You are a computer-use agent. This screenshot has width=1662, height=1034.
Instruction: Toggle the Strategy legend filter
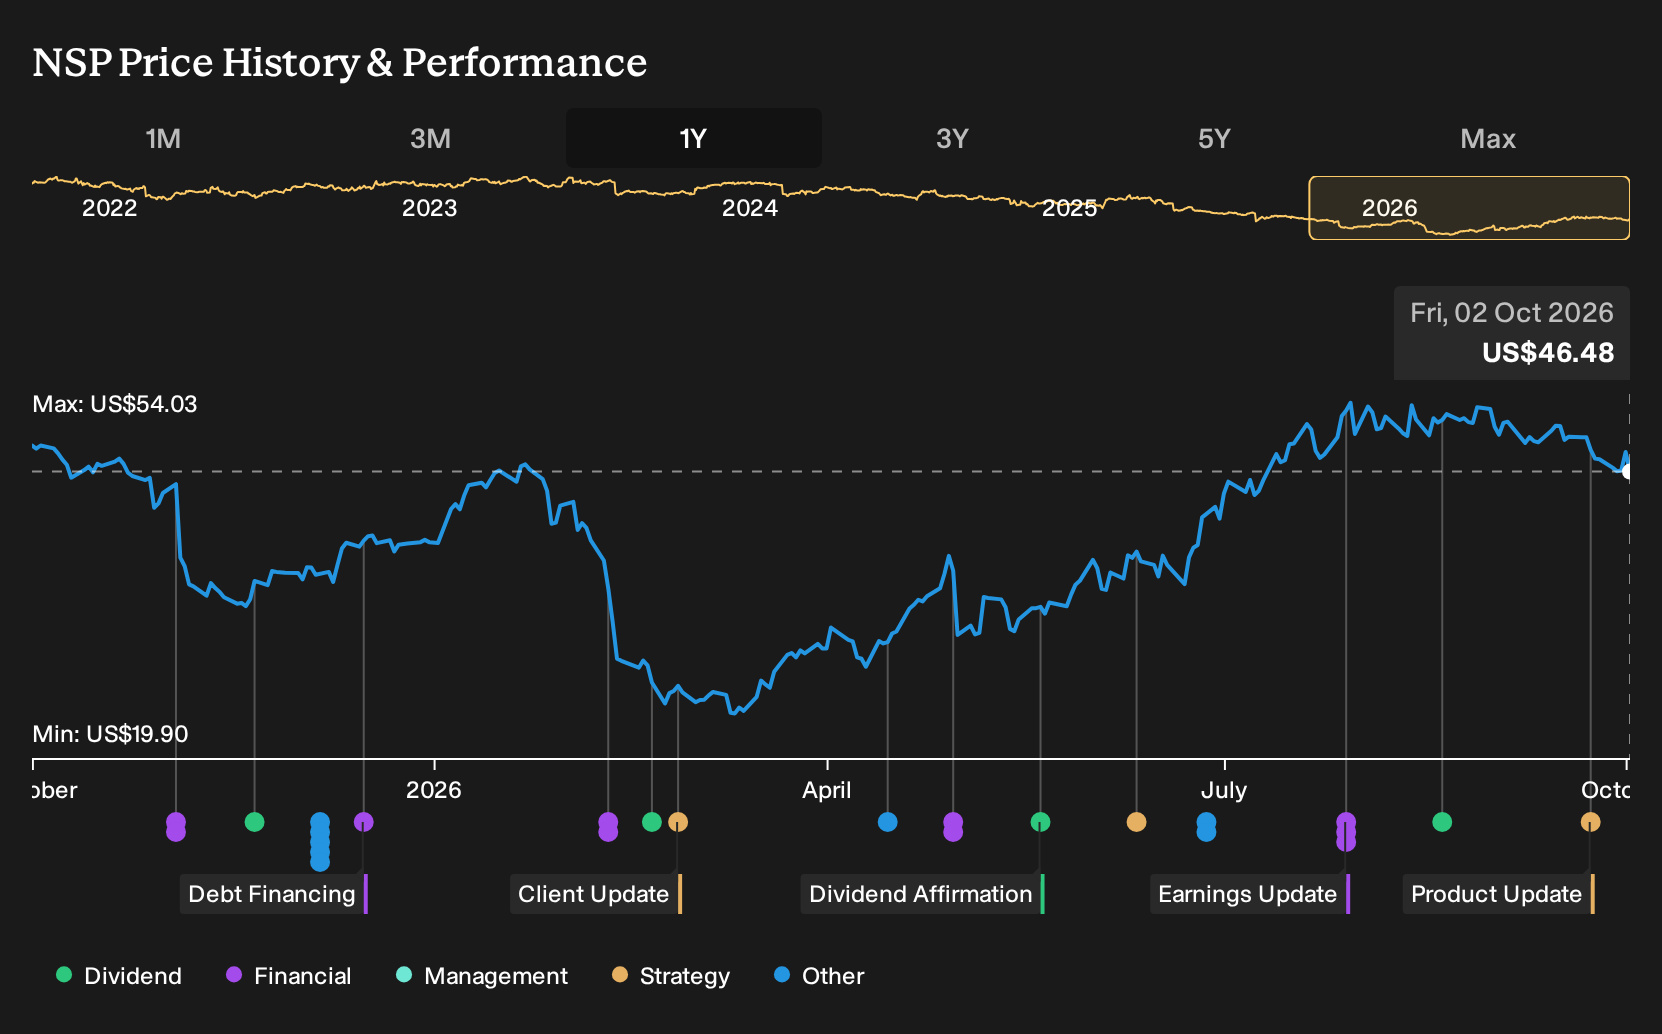coord(671,976)
